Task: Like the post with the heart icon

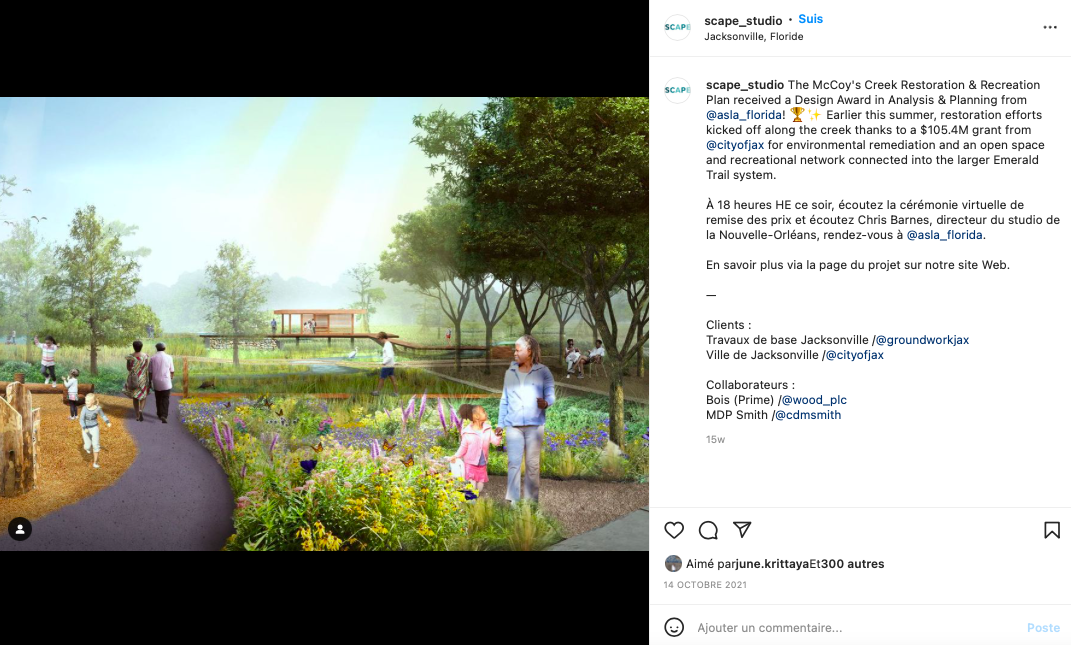Action: [x=674, y=530]
